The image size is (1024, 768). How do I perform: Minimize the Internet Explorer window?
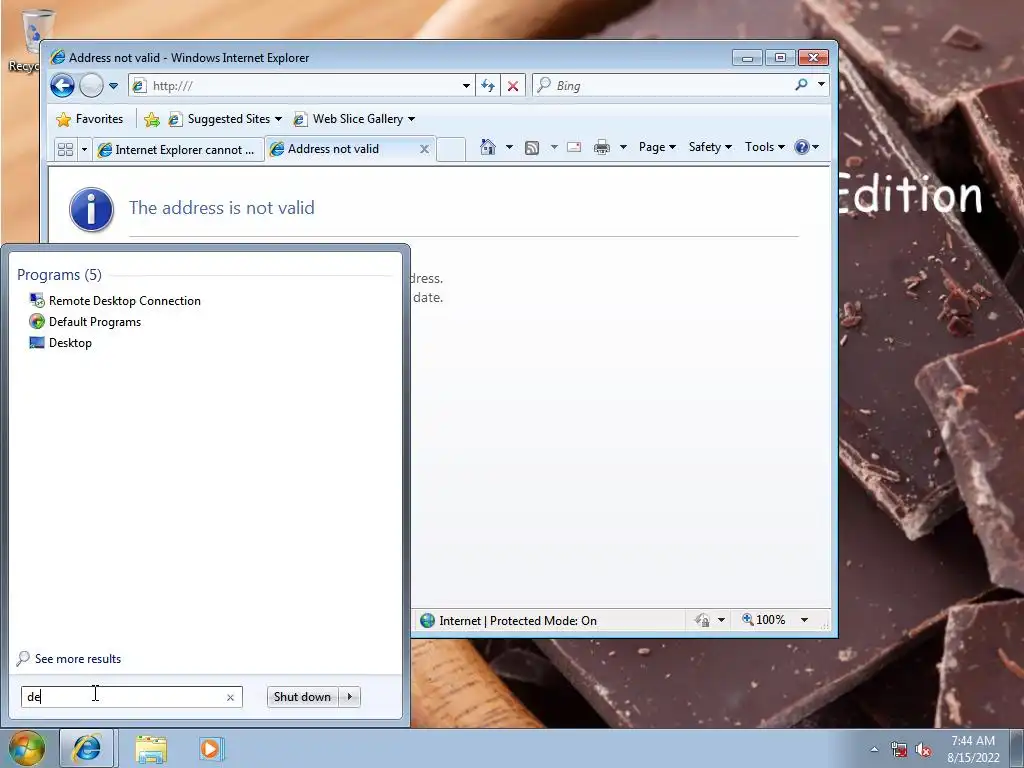(x=748, y=58)
